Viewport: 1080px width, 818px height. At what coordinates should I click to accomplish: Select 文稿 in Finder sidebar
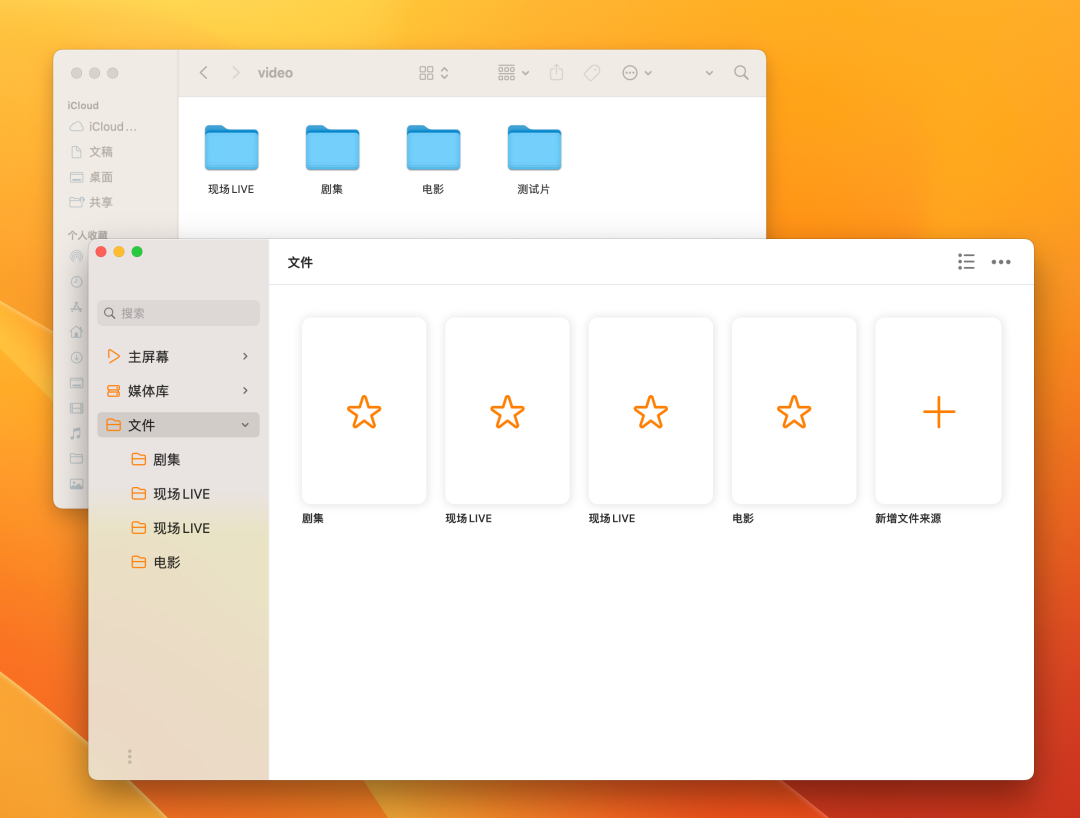click(x=92, y=151)
